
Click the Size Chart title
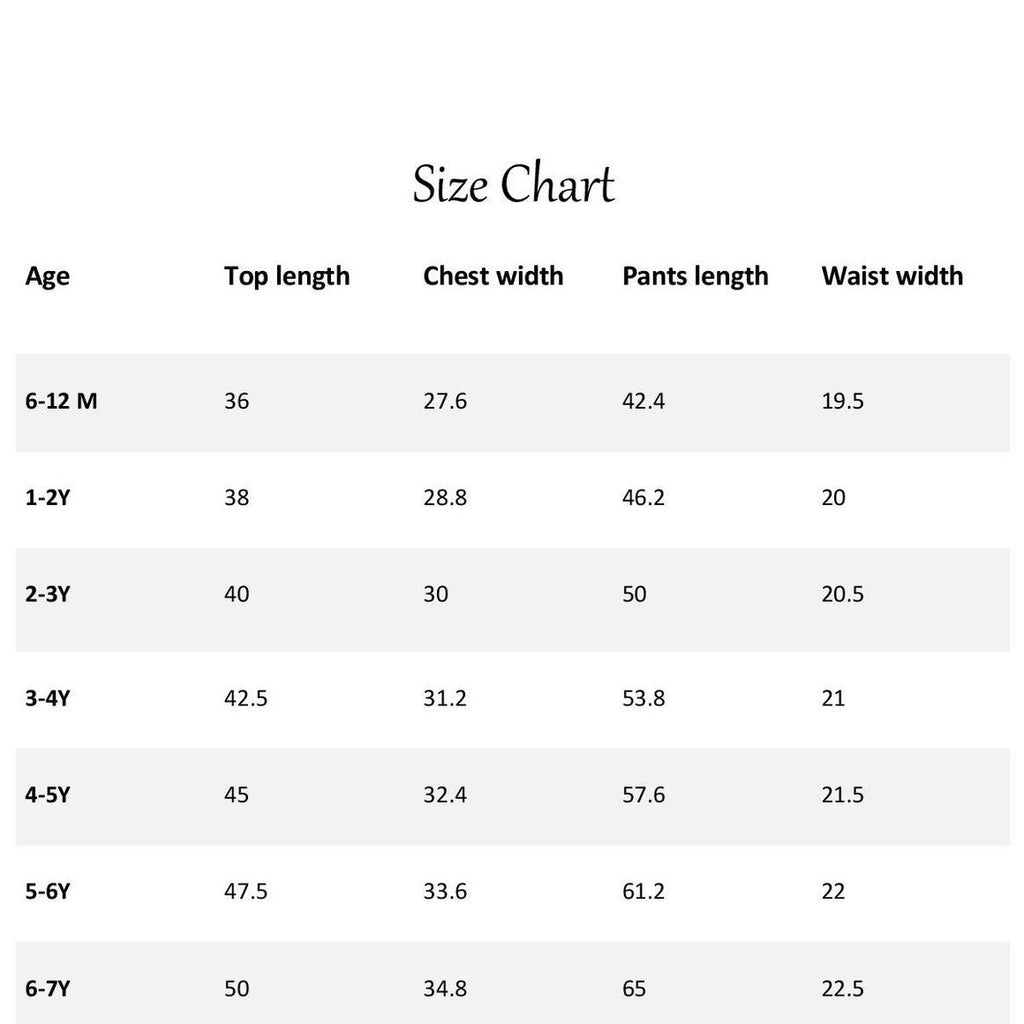(513, 184)
